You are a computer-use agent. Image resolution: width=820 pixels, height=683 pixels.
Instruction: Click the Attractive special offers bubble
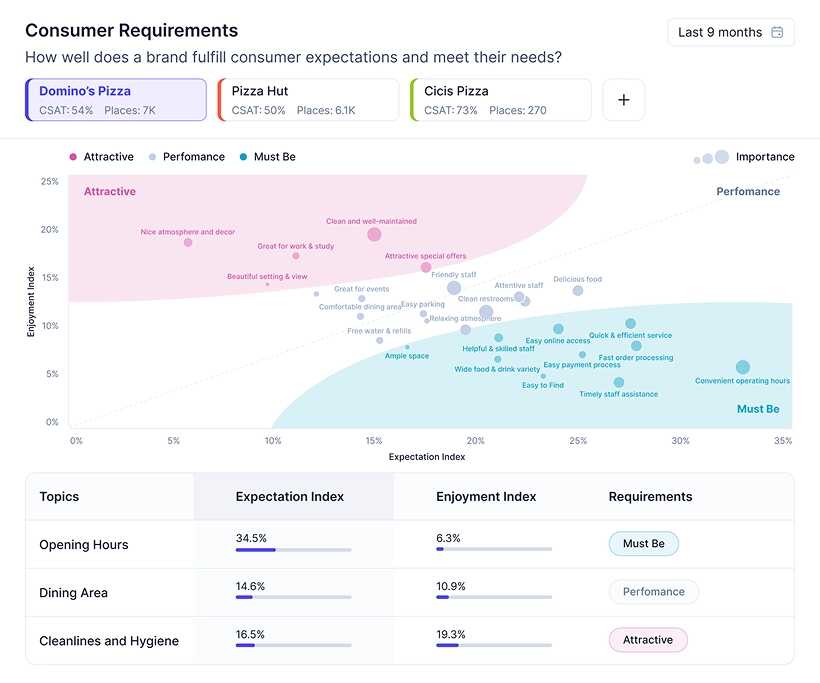coord(426,268)
